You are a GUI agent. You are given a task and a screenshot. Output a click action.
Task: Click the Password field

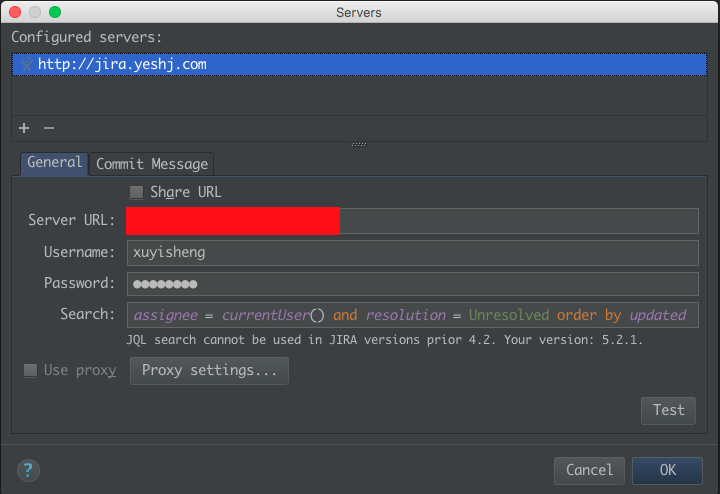pyautogui.click(x=412, y=284)
